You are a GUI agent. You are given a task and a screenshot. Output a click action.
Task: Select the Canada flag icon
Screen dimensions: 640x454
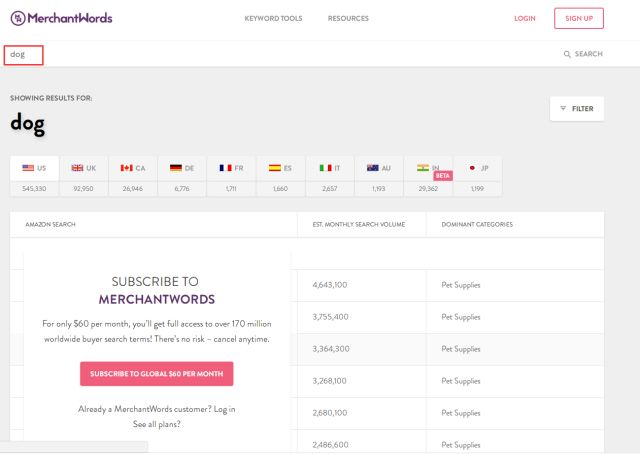pyautogui.click(x=127, y=168)
